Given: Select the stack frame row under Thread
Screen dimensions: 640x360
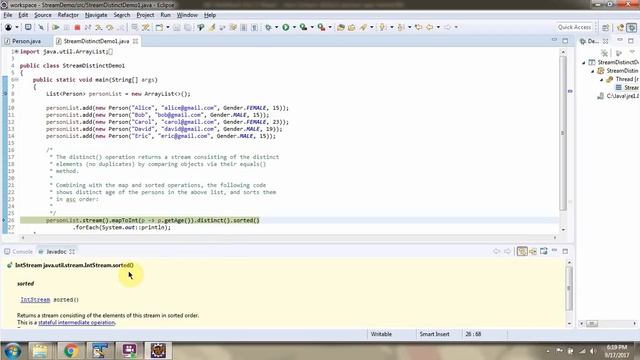Looking at the screenshot, I should (x=627, y=88).
